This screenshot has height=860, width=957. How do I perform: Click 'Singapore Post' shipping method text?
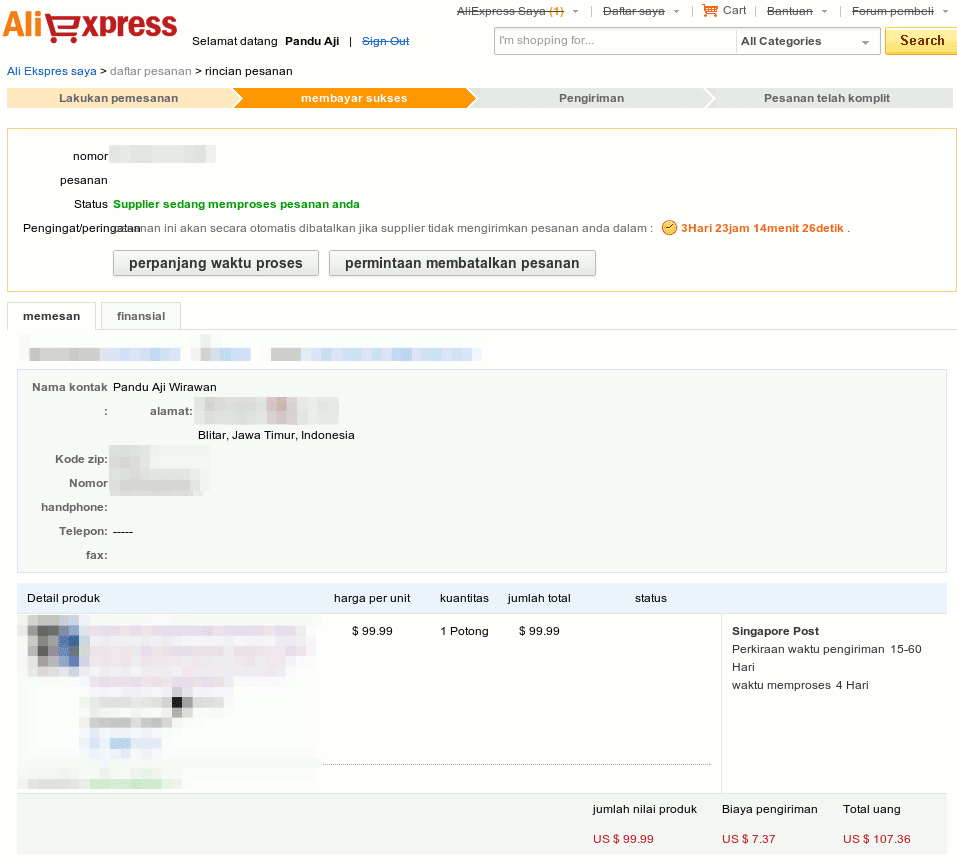pyautogui.click(x=775, y=631)
